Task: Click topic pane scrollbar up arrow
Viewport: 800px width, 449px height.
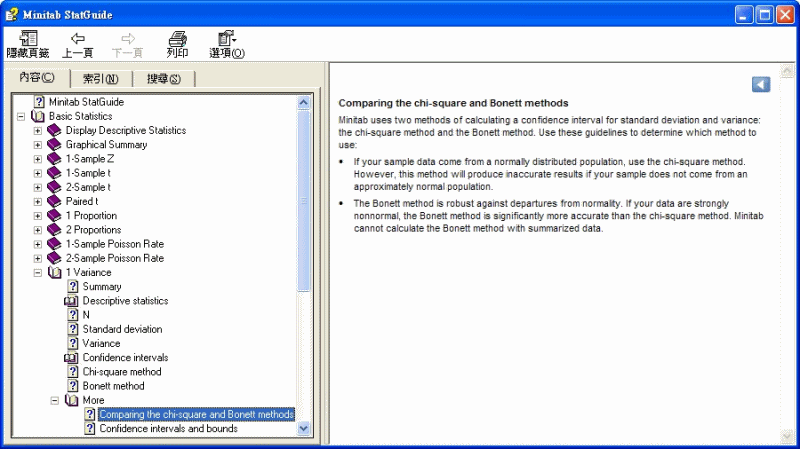Action: [787, 71]
